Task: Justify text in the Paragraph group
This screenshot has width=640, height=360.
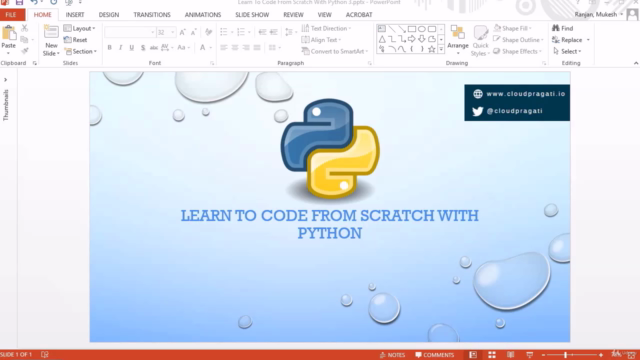Action: coord(257,48)
